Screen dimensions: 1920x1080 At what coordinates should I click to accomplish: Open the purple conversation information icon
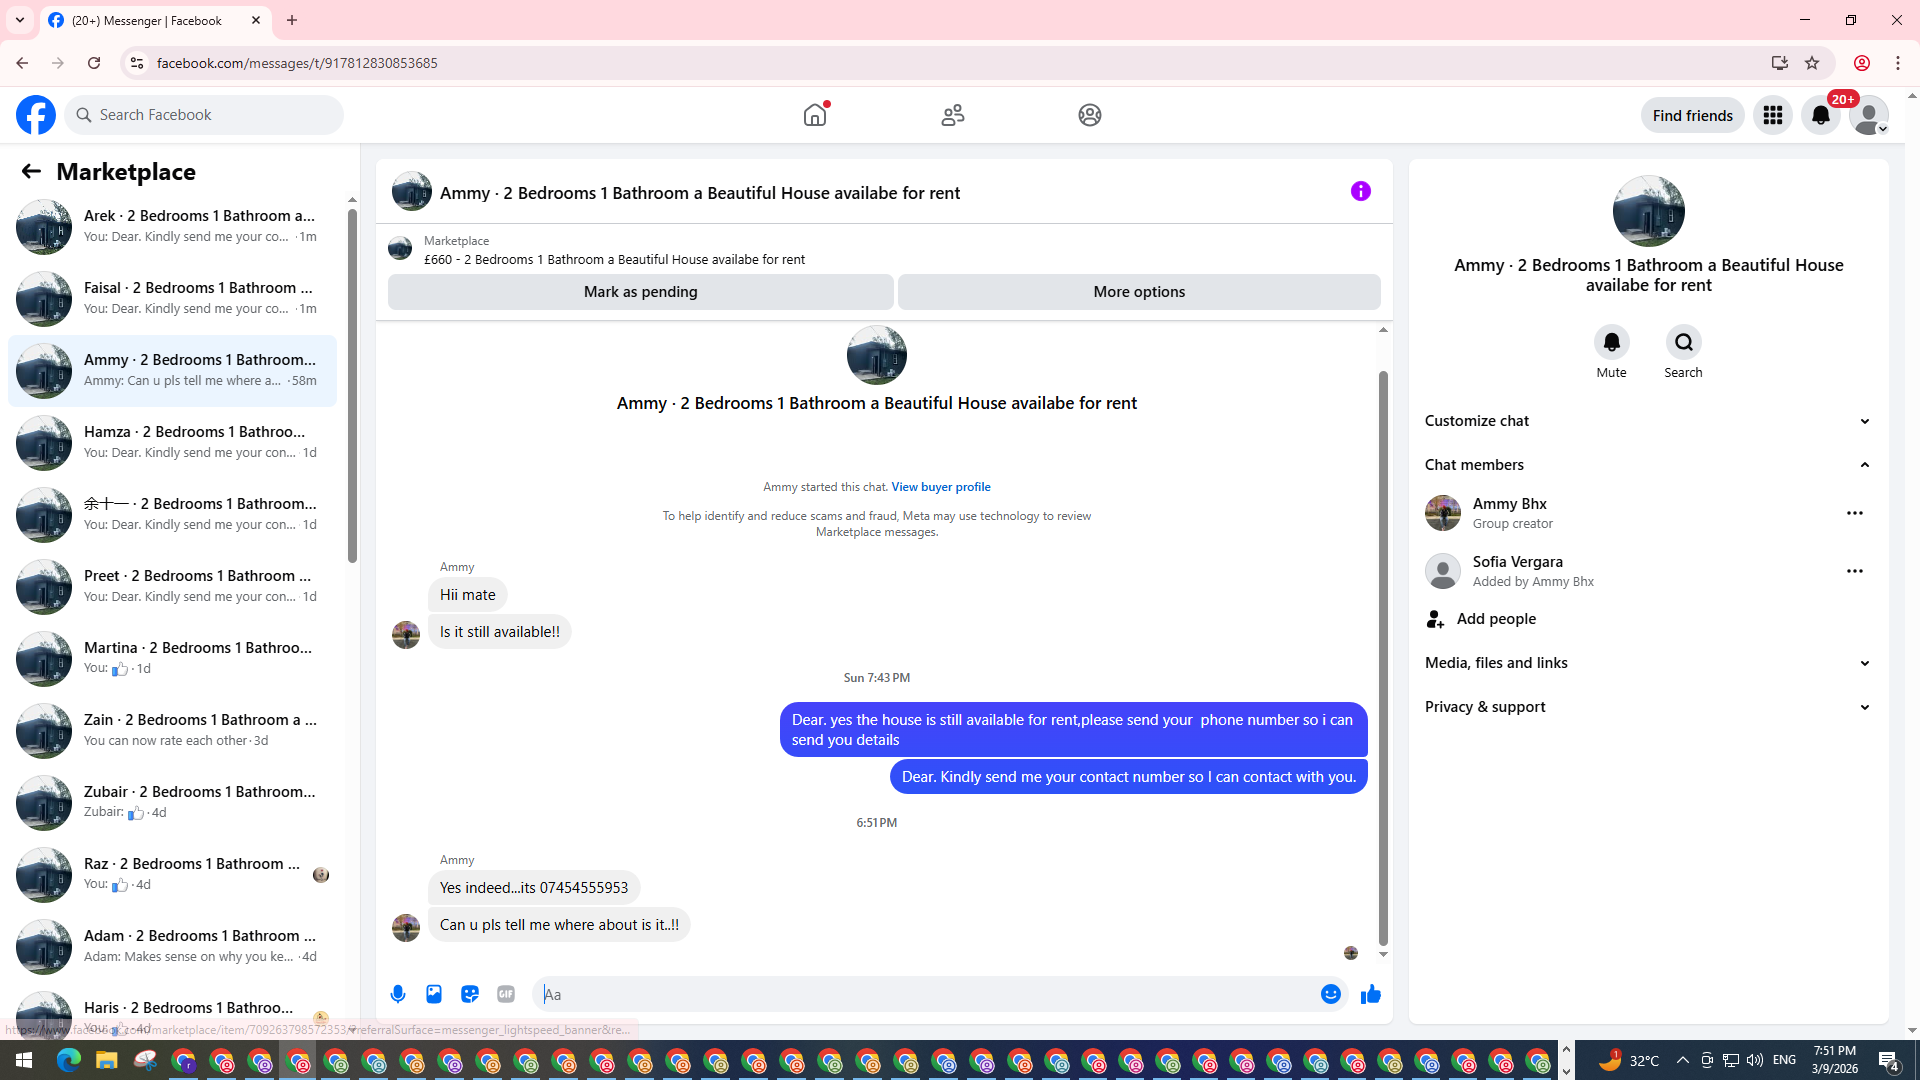[x=1360, y=191]
